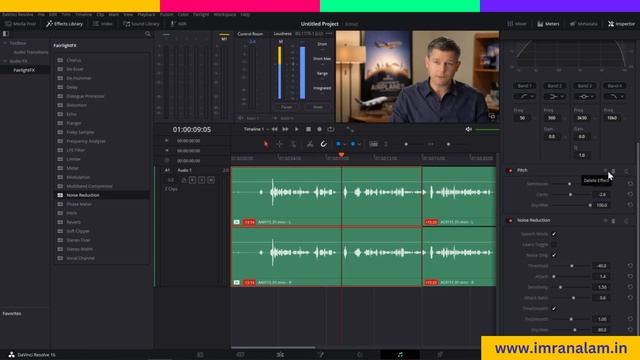Screen dimensions: 640x360
Task: Adjust the Noise Reduction Threshold slider
Action: (x=571, y=266)
